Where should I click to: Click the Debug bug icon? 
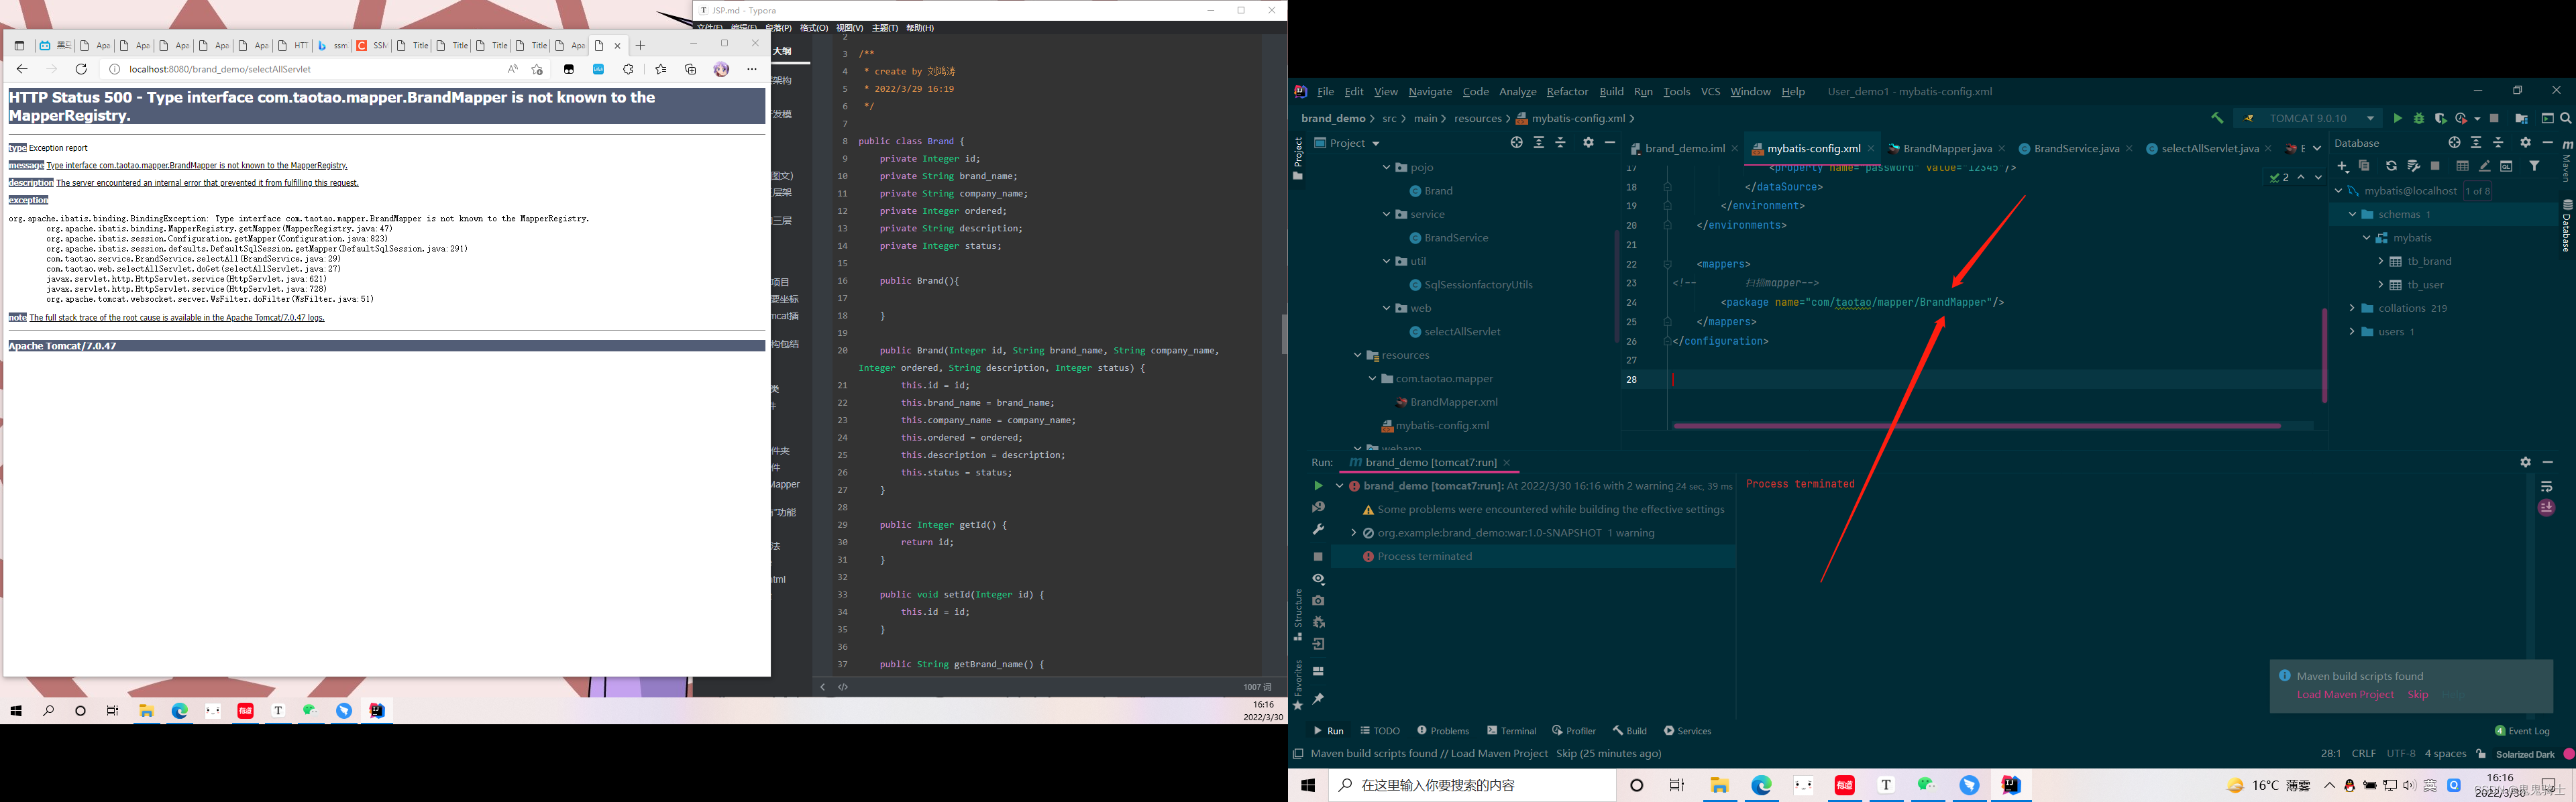click(2418, 118)
